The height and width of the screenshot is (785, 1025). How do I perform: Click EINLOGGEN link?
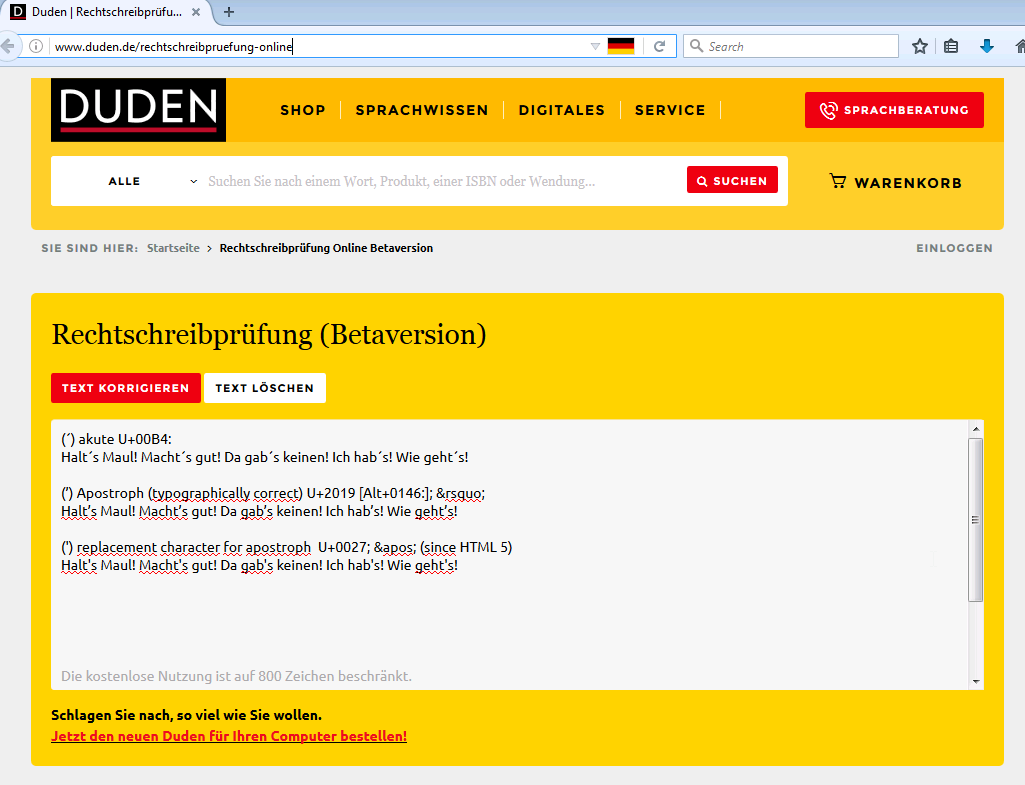pyautogui.click(x=954, y=248)
